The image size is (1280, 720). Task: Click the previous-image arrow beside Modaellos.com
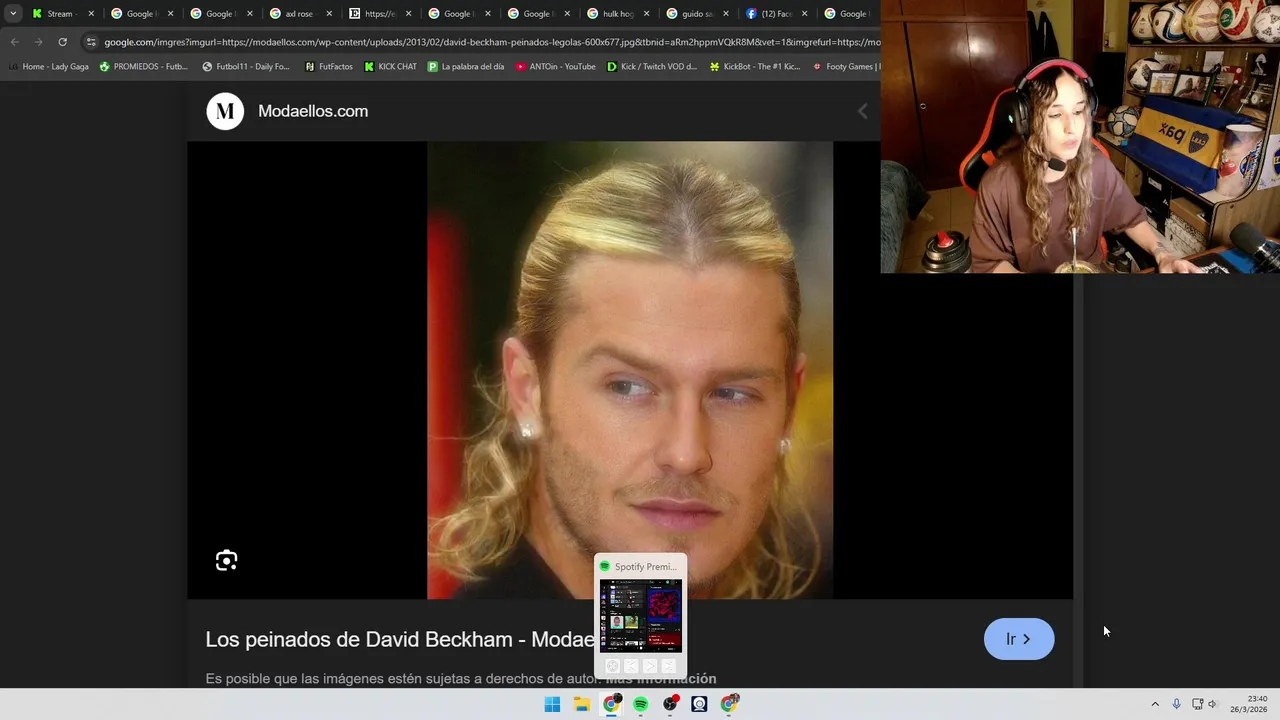click(862, 111)
